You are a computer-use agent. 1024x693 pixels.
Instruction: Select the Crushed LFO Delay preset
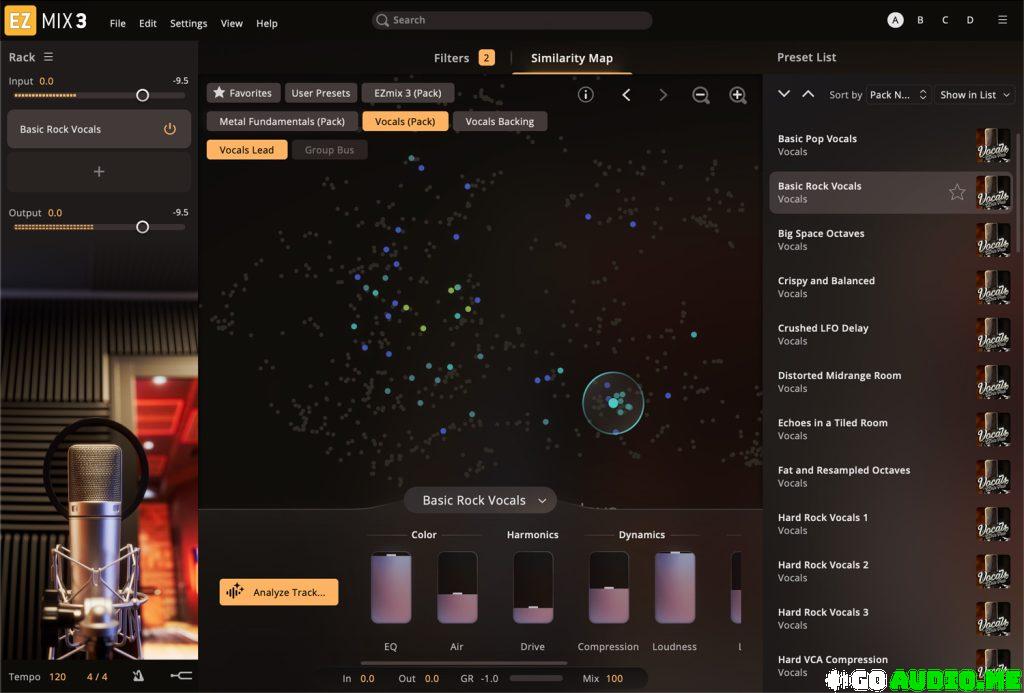[891, 334]
